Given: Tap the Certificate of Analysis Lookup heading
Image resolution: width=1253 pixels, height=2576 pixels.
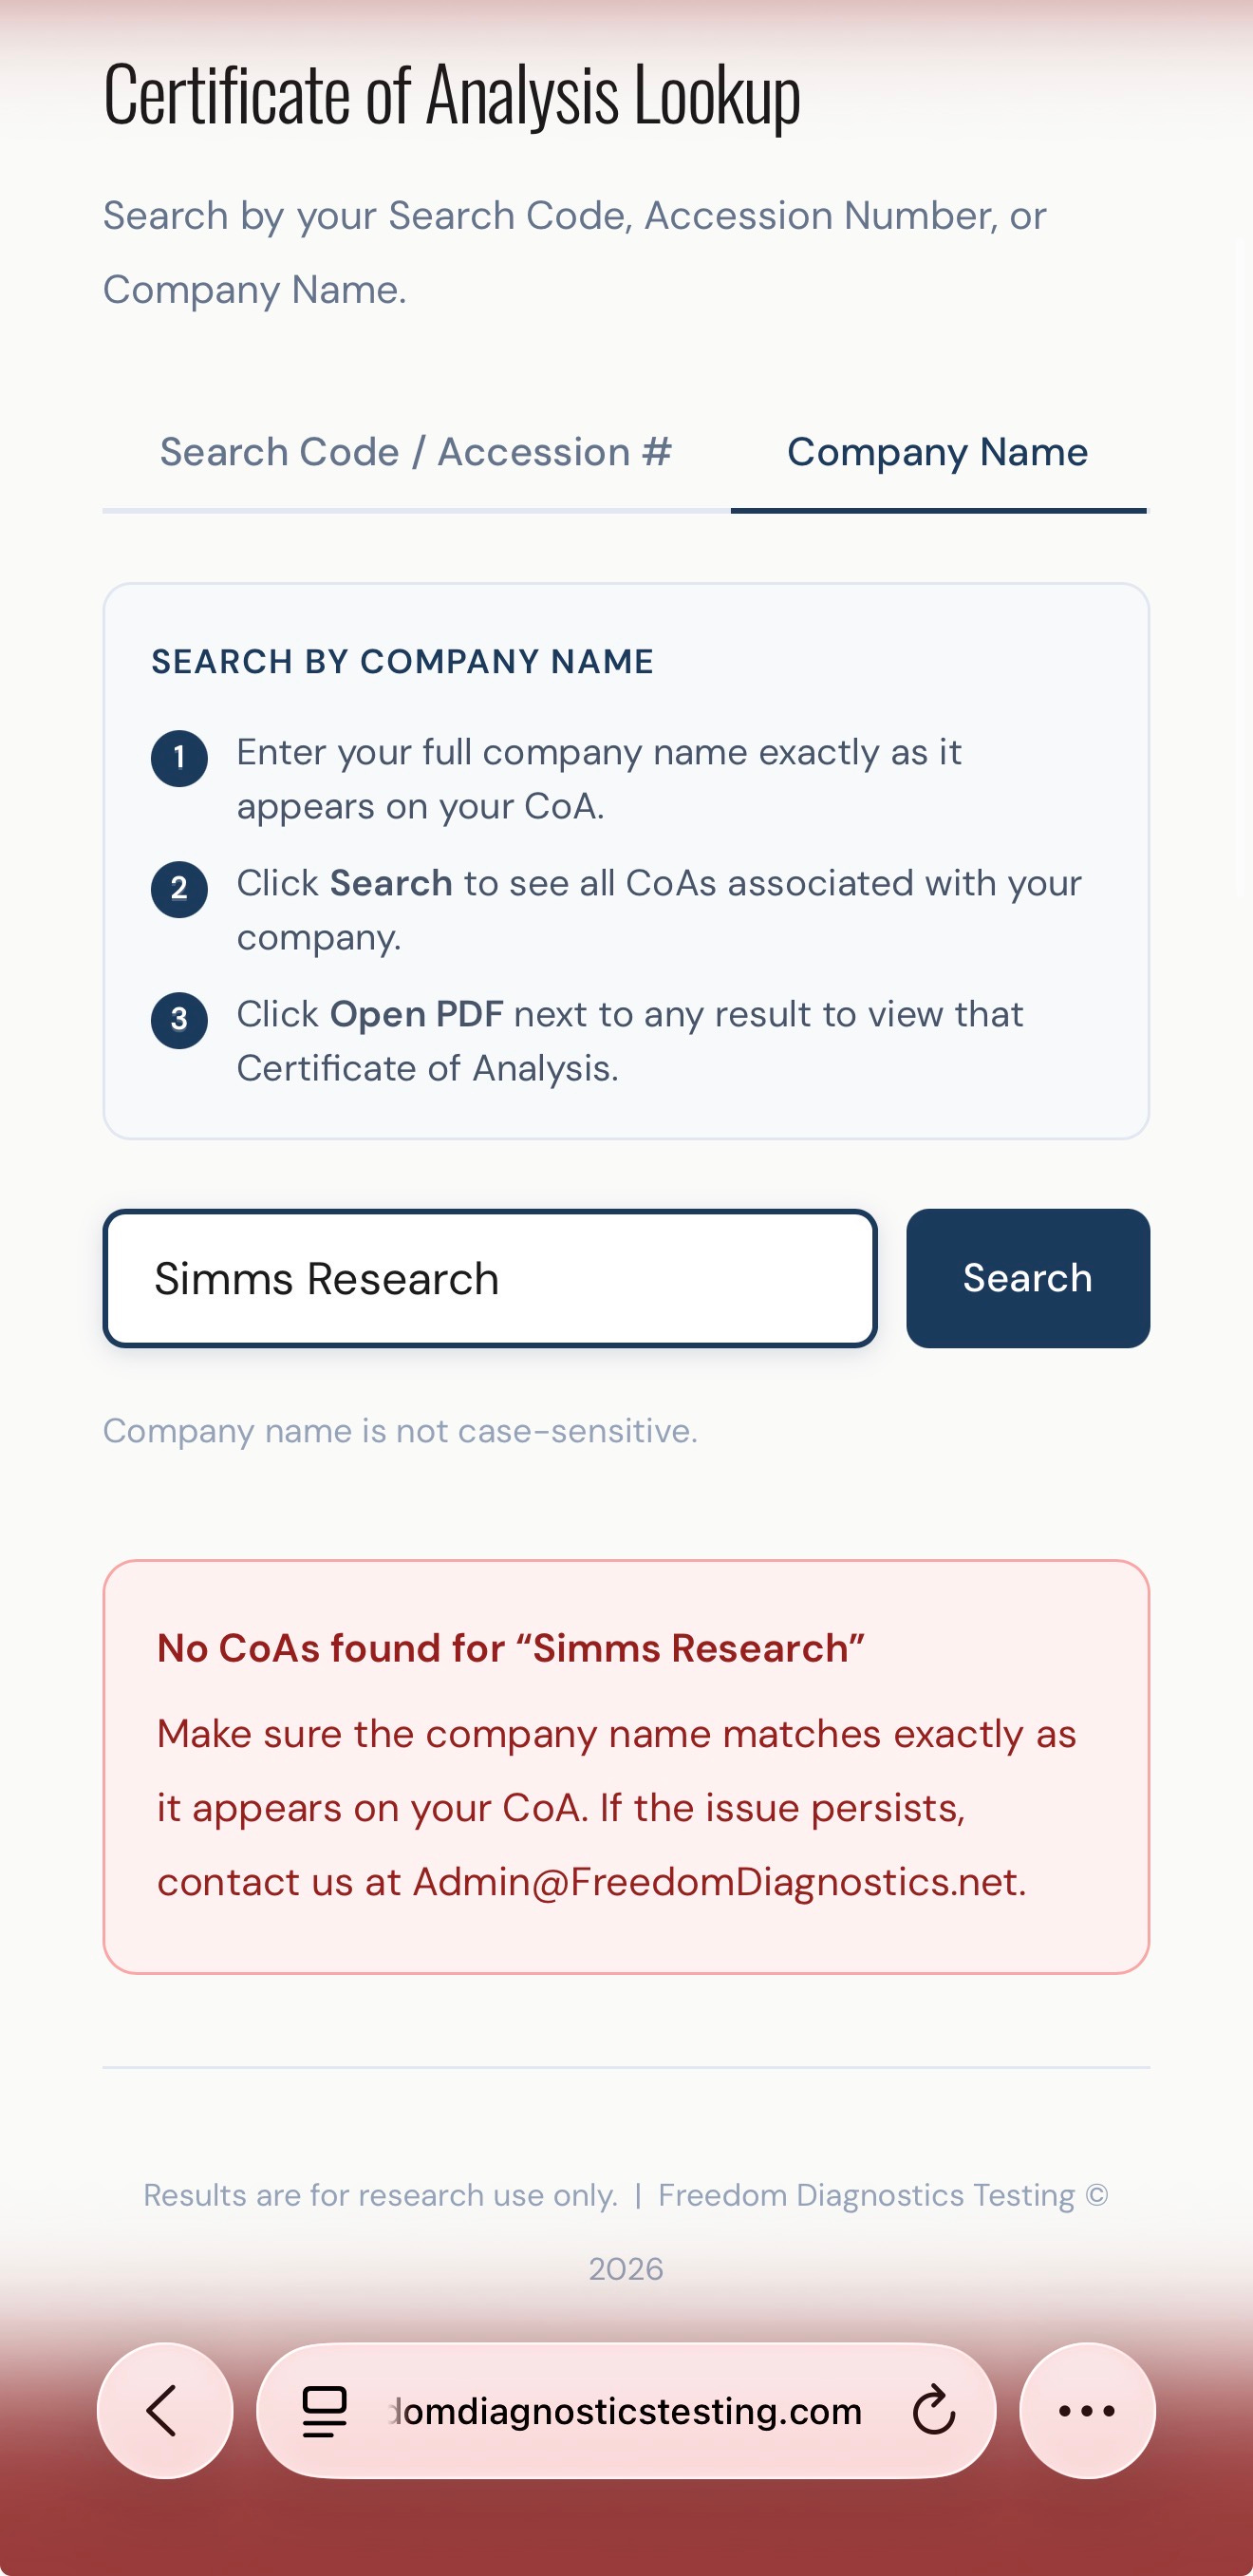Looking at the screenshot, I should [452, 95].
